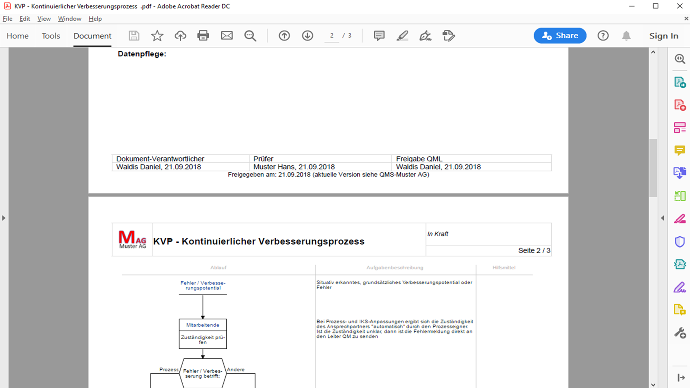The width and height of the screenshot is (690, 388).
Task: Click the page number input field
Action: [x=331, y=36]
